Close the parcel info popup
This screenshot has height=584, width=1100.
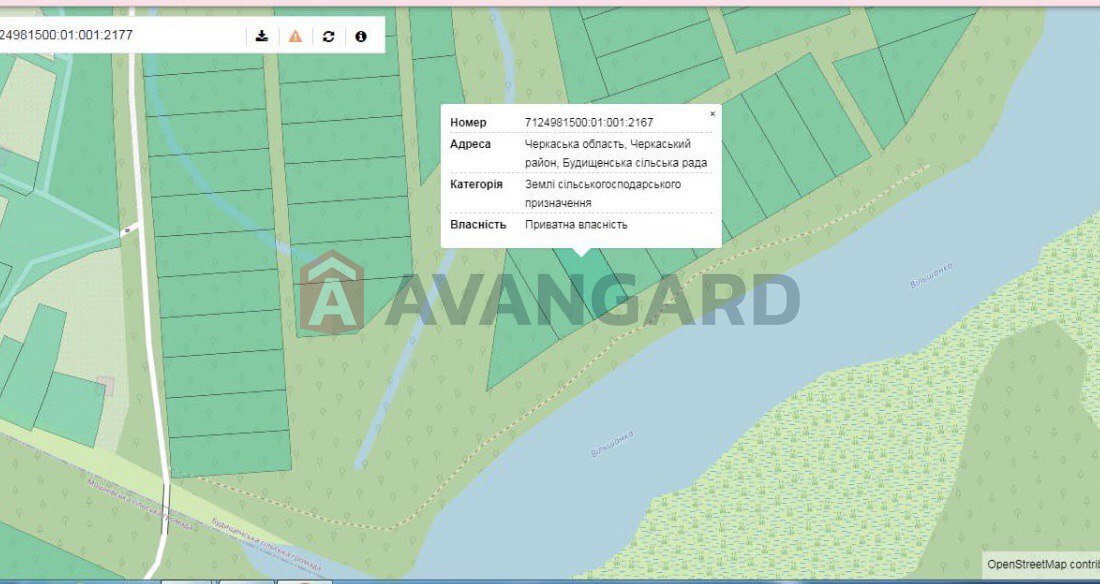[712, 114]
